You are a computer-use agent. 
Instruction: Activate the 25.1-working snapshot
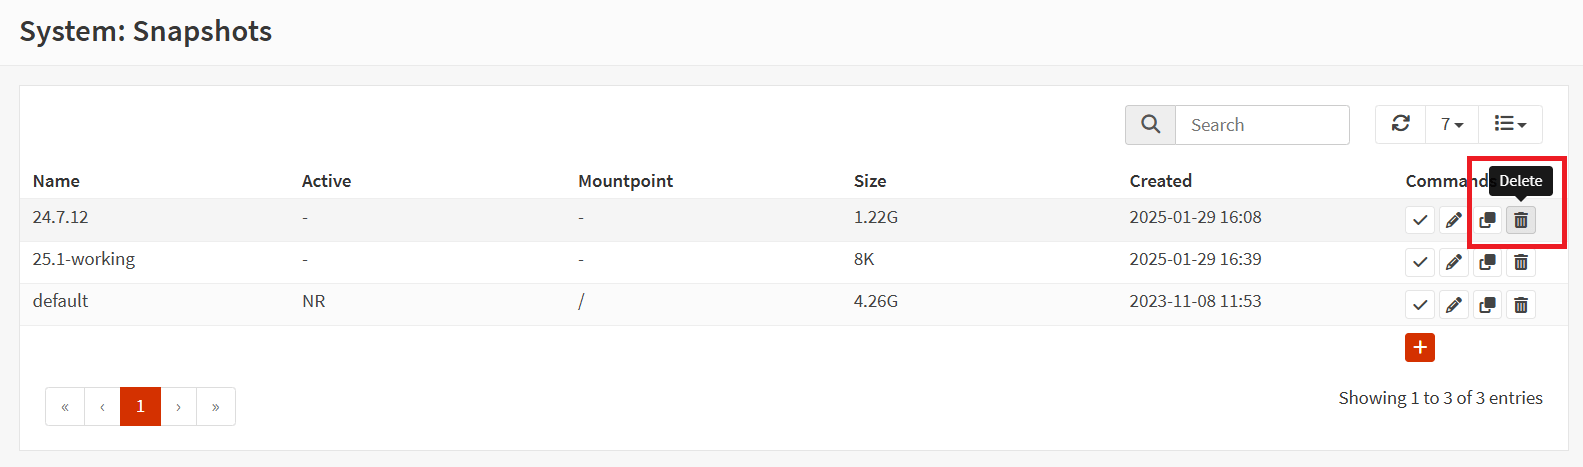pos(1420,262)
